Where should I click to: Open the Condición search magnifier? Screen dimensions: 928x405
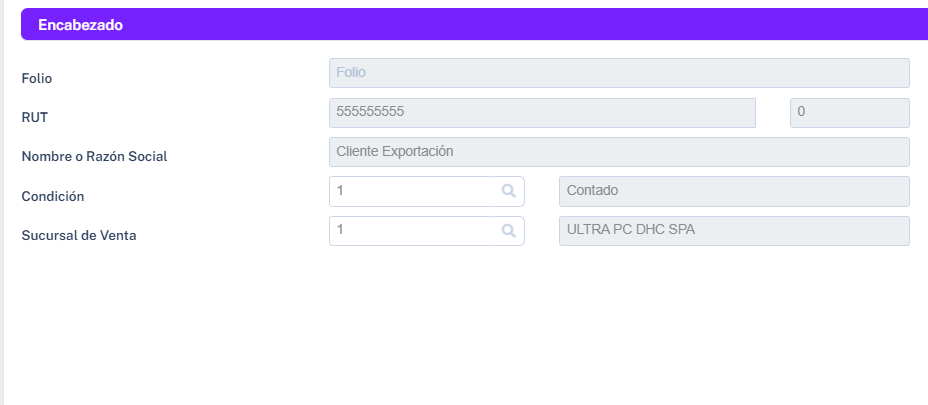coord(508,191)
